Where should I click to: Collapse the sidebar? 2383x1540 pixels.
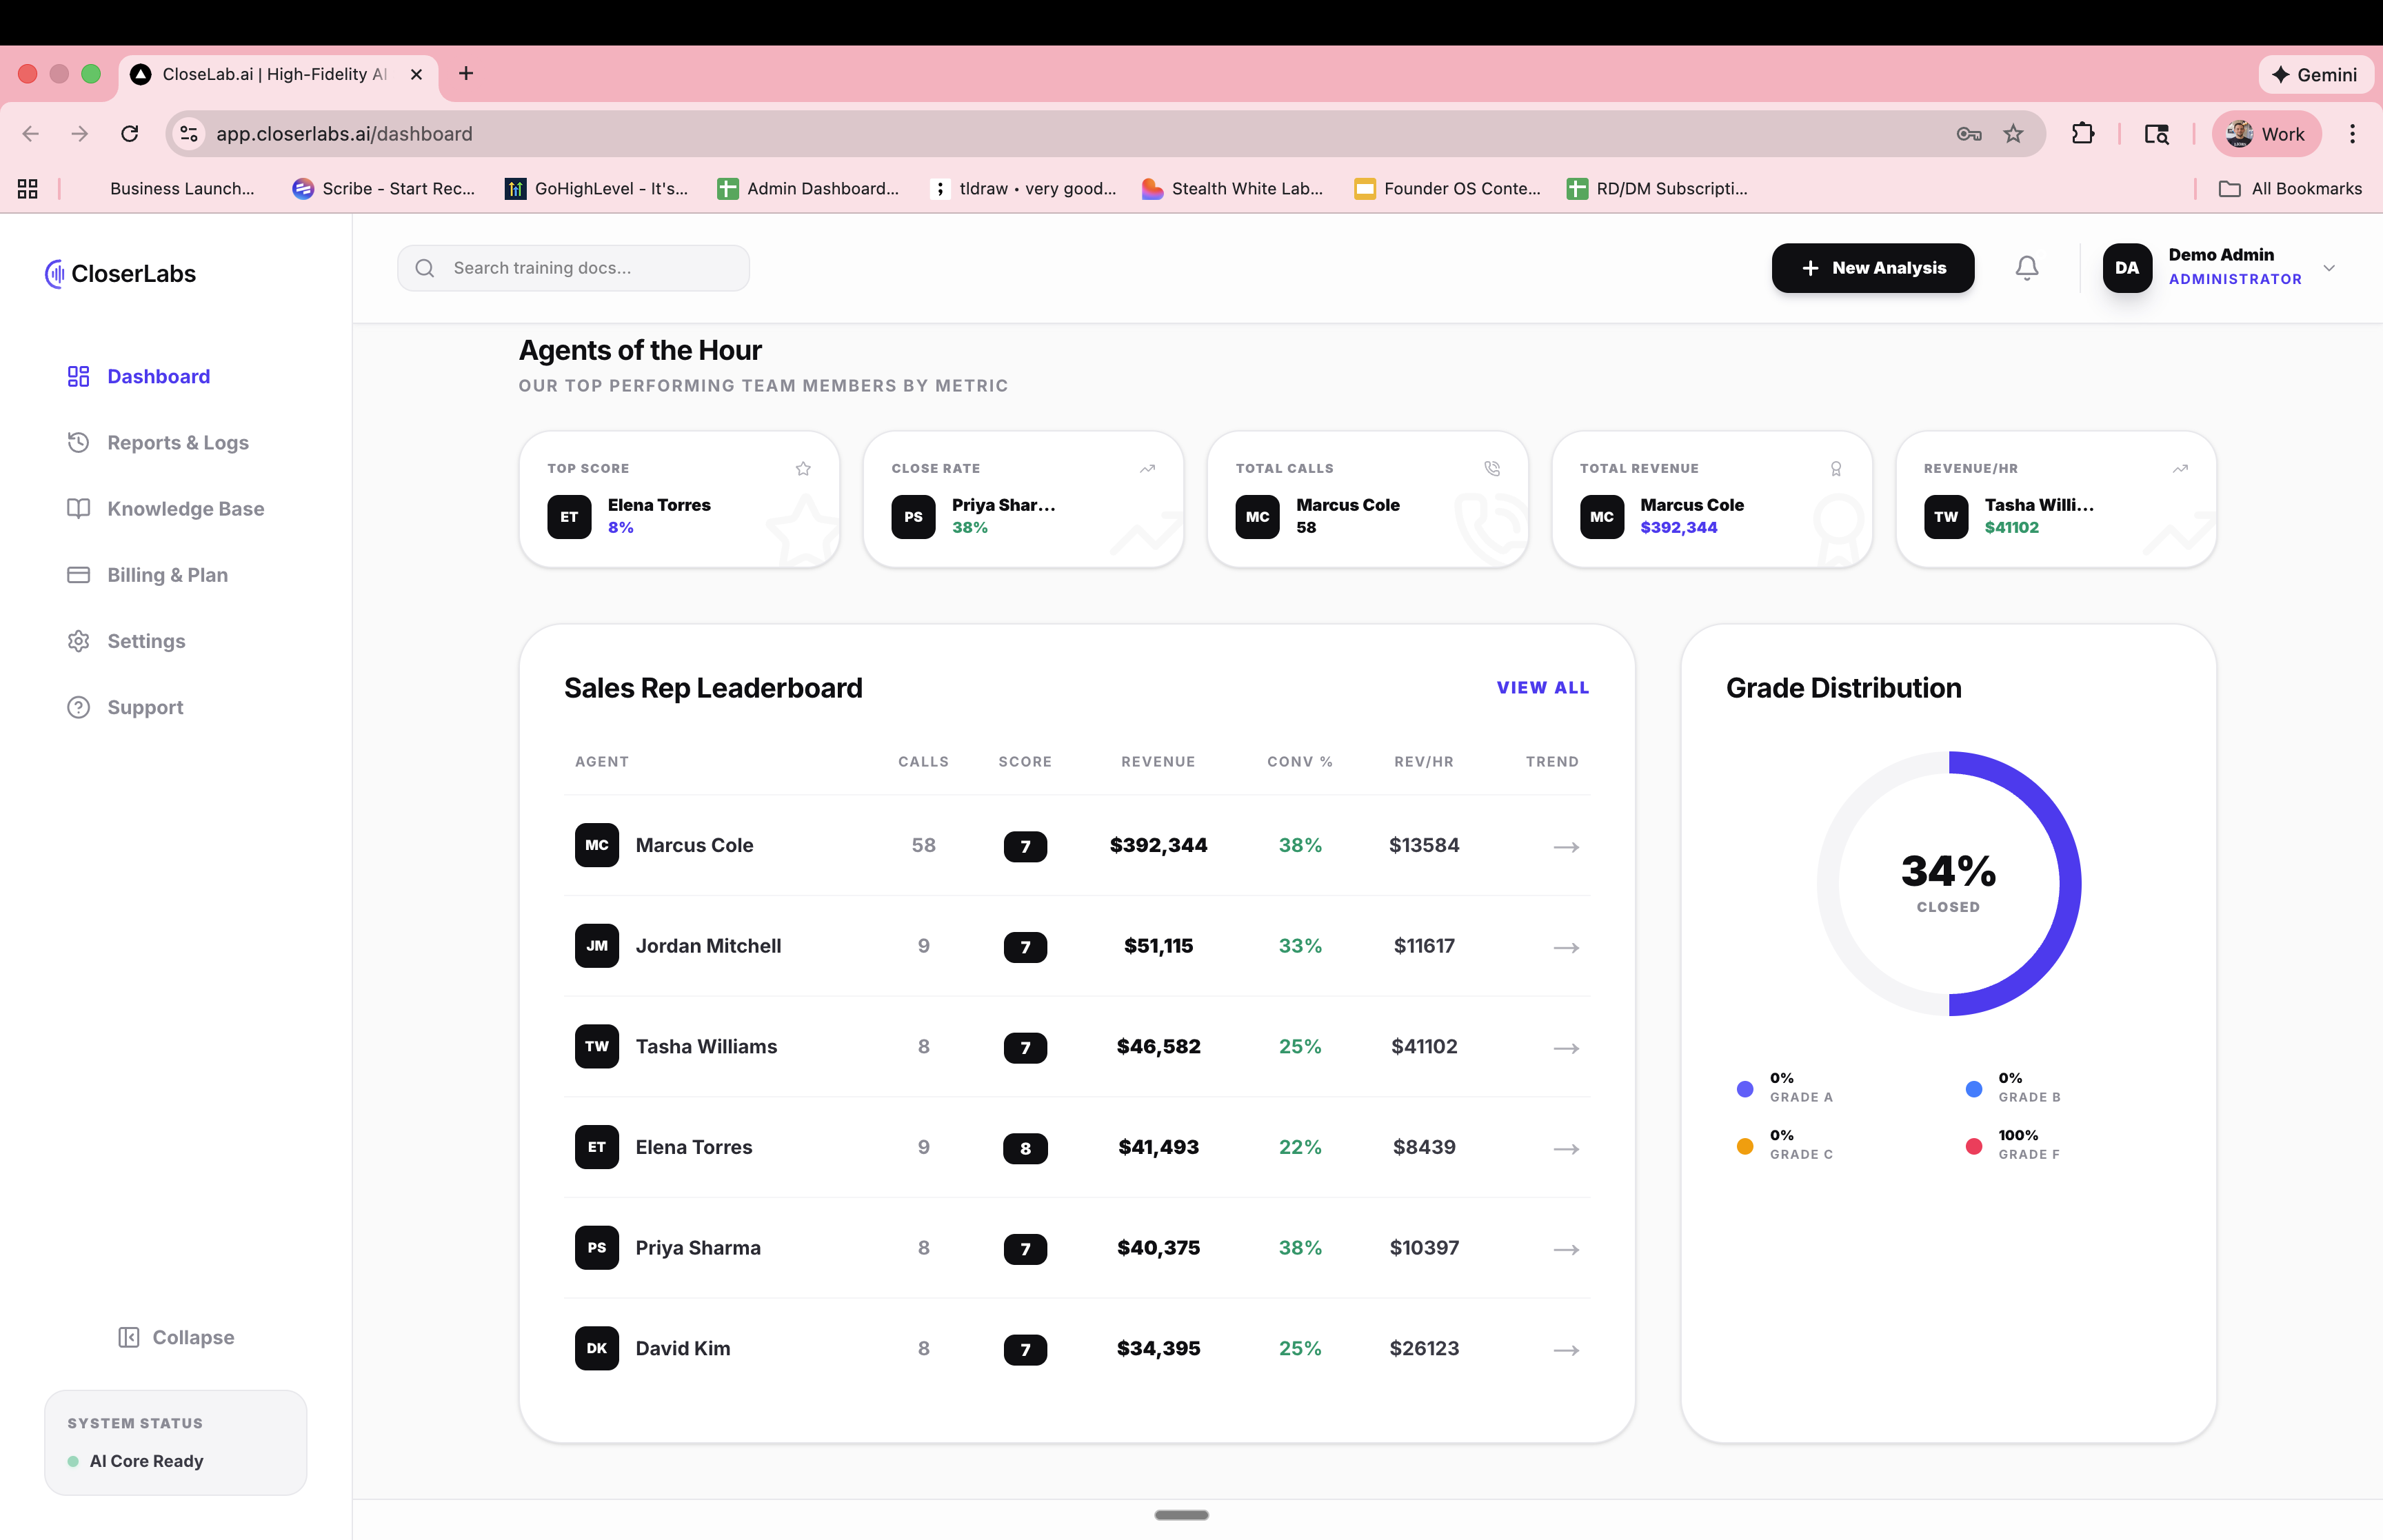(x=176, y=1337)
